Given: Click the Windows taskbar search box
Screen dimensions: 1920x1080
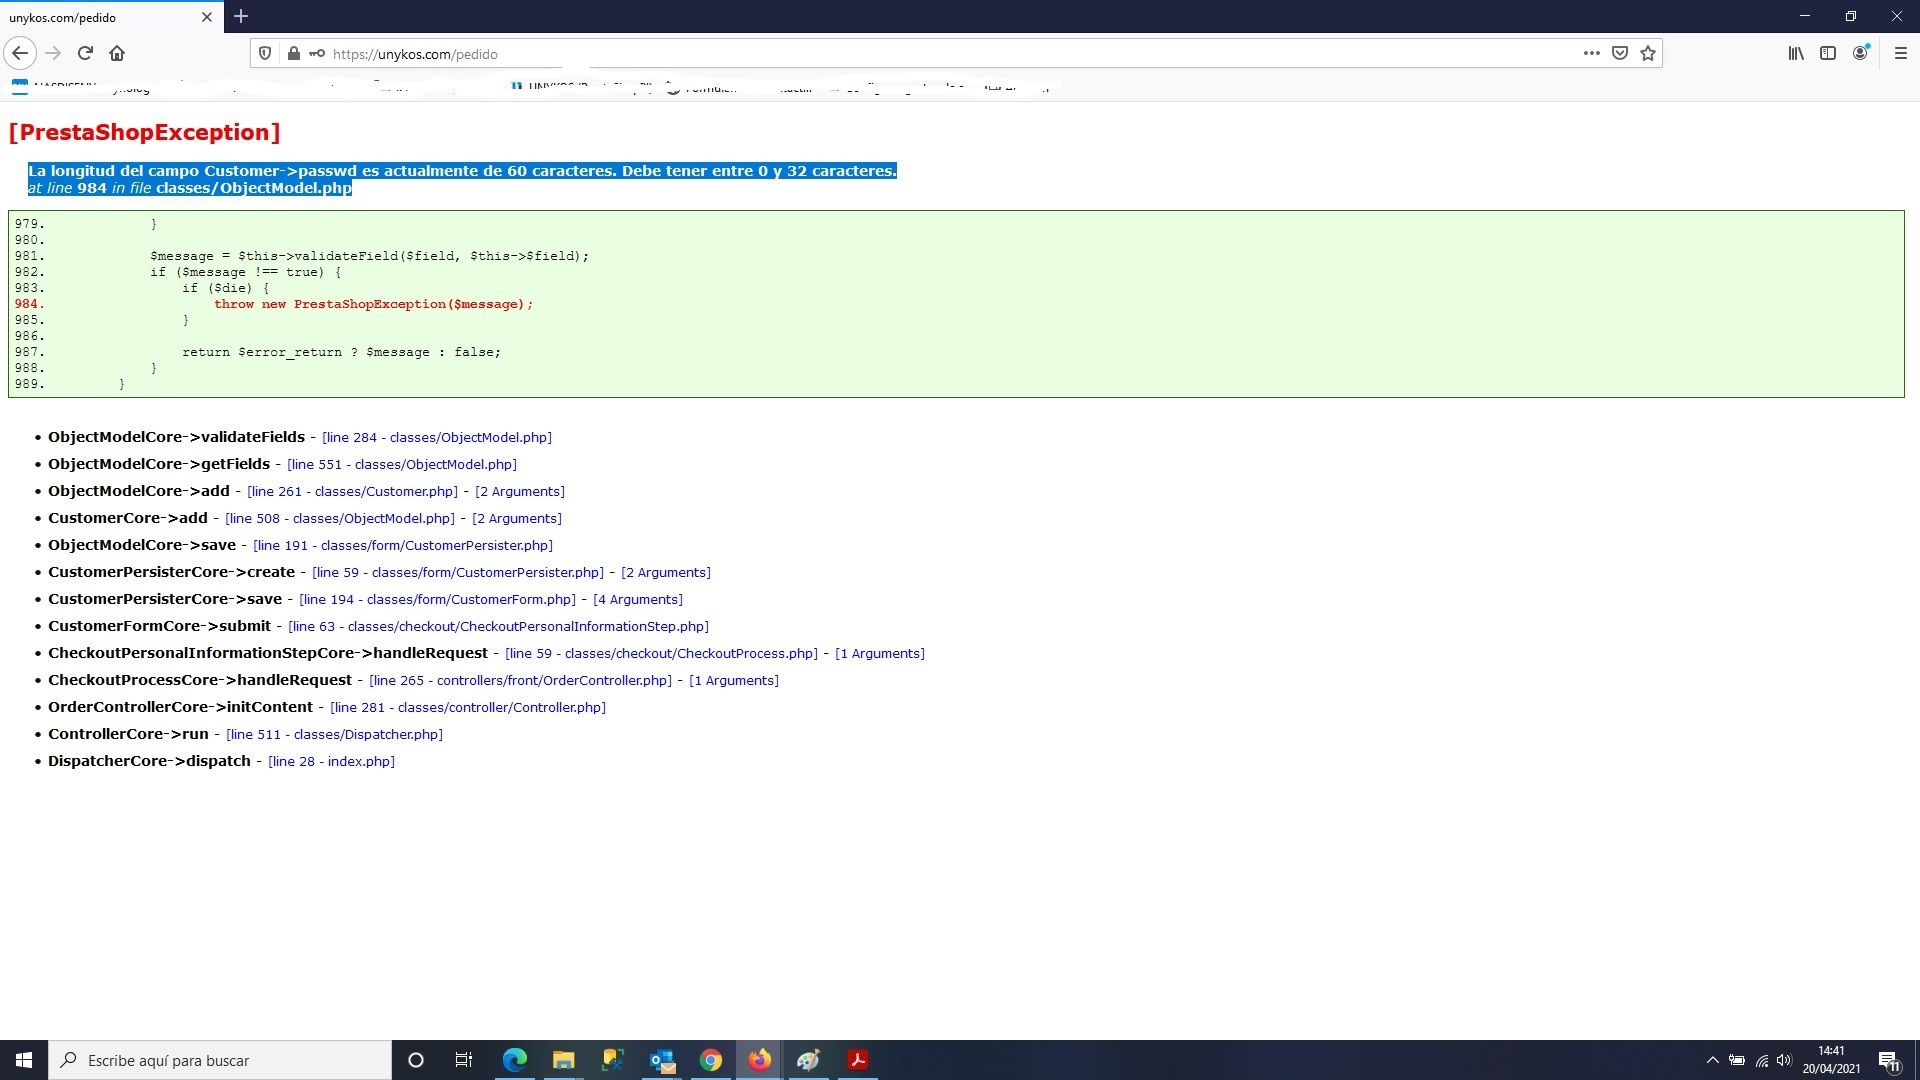Looking at the screenshot, I should point(220,1060).
